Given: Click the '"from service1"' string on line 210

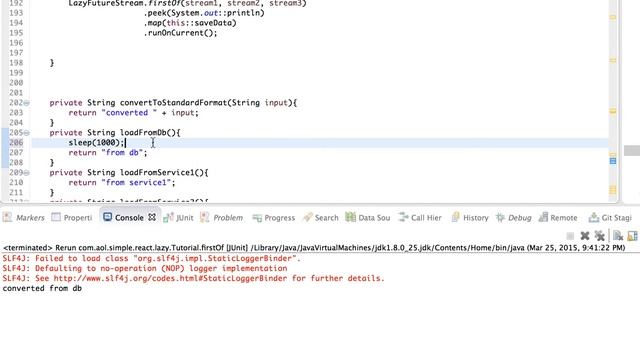Looking at the screenshot, I should click(x=136, y=182).
